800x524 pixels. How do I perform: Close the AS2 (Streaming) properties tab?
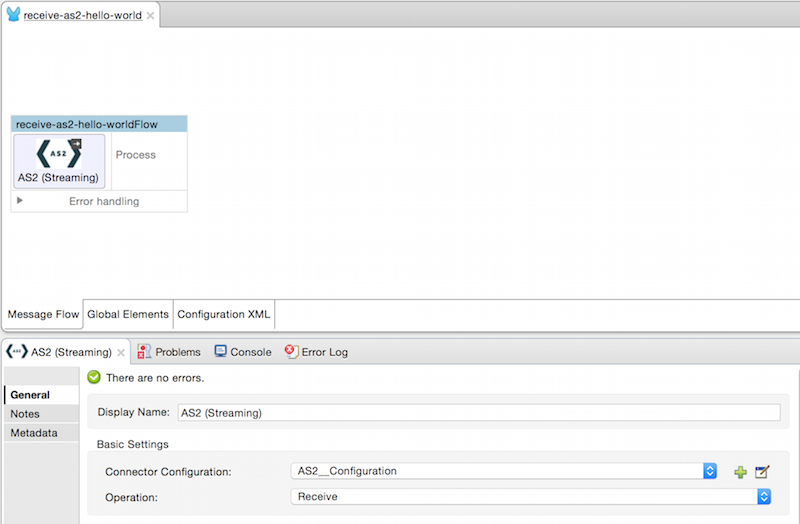point(121,353)
